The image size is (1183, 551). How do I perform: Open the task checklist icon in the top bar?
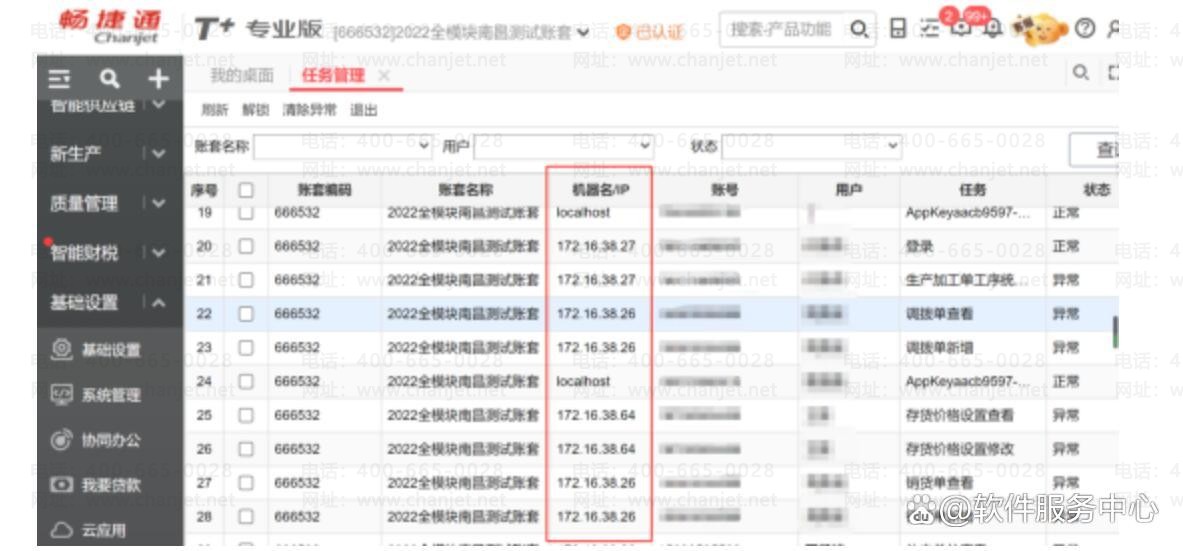tap(930, 29)
